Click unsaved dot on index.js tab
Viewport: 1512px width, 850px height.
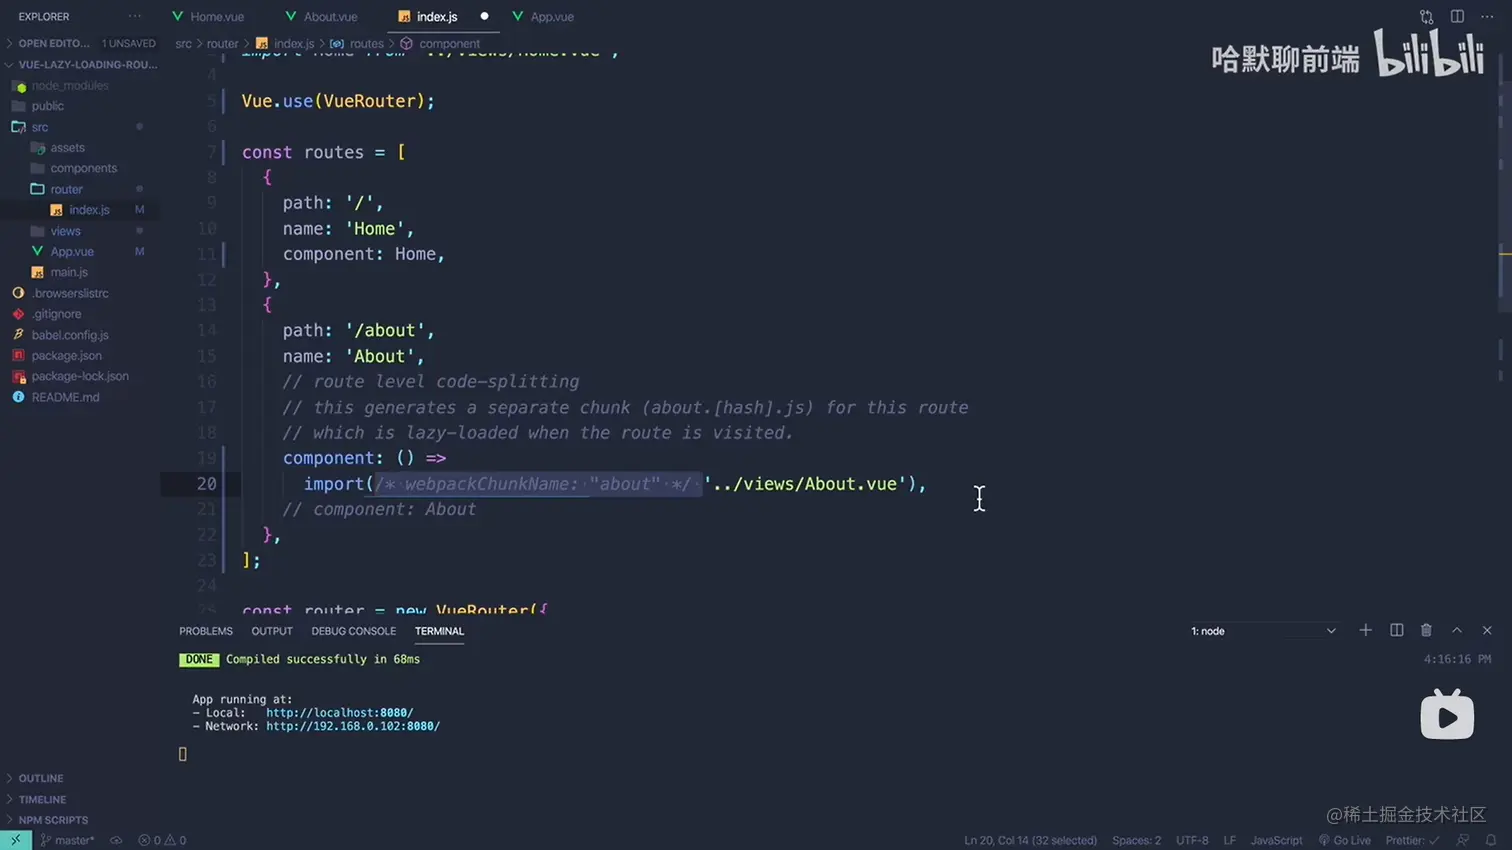[484, 17]
